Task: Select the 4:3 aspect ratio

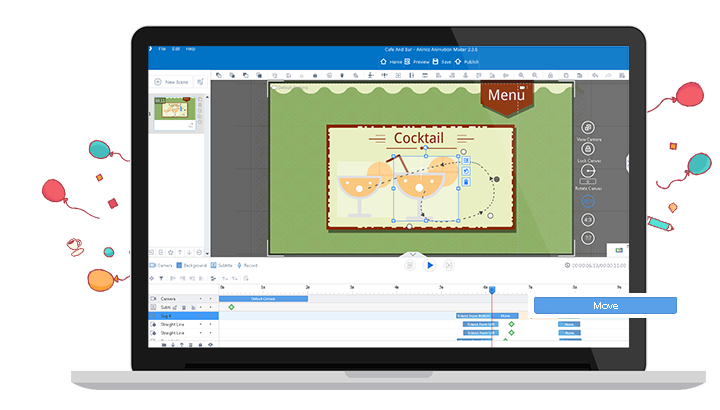Action: click(x=588, y=220)
